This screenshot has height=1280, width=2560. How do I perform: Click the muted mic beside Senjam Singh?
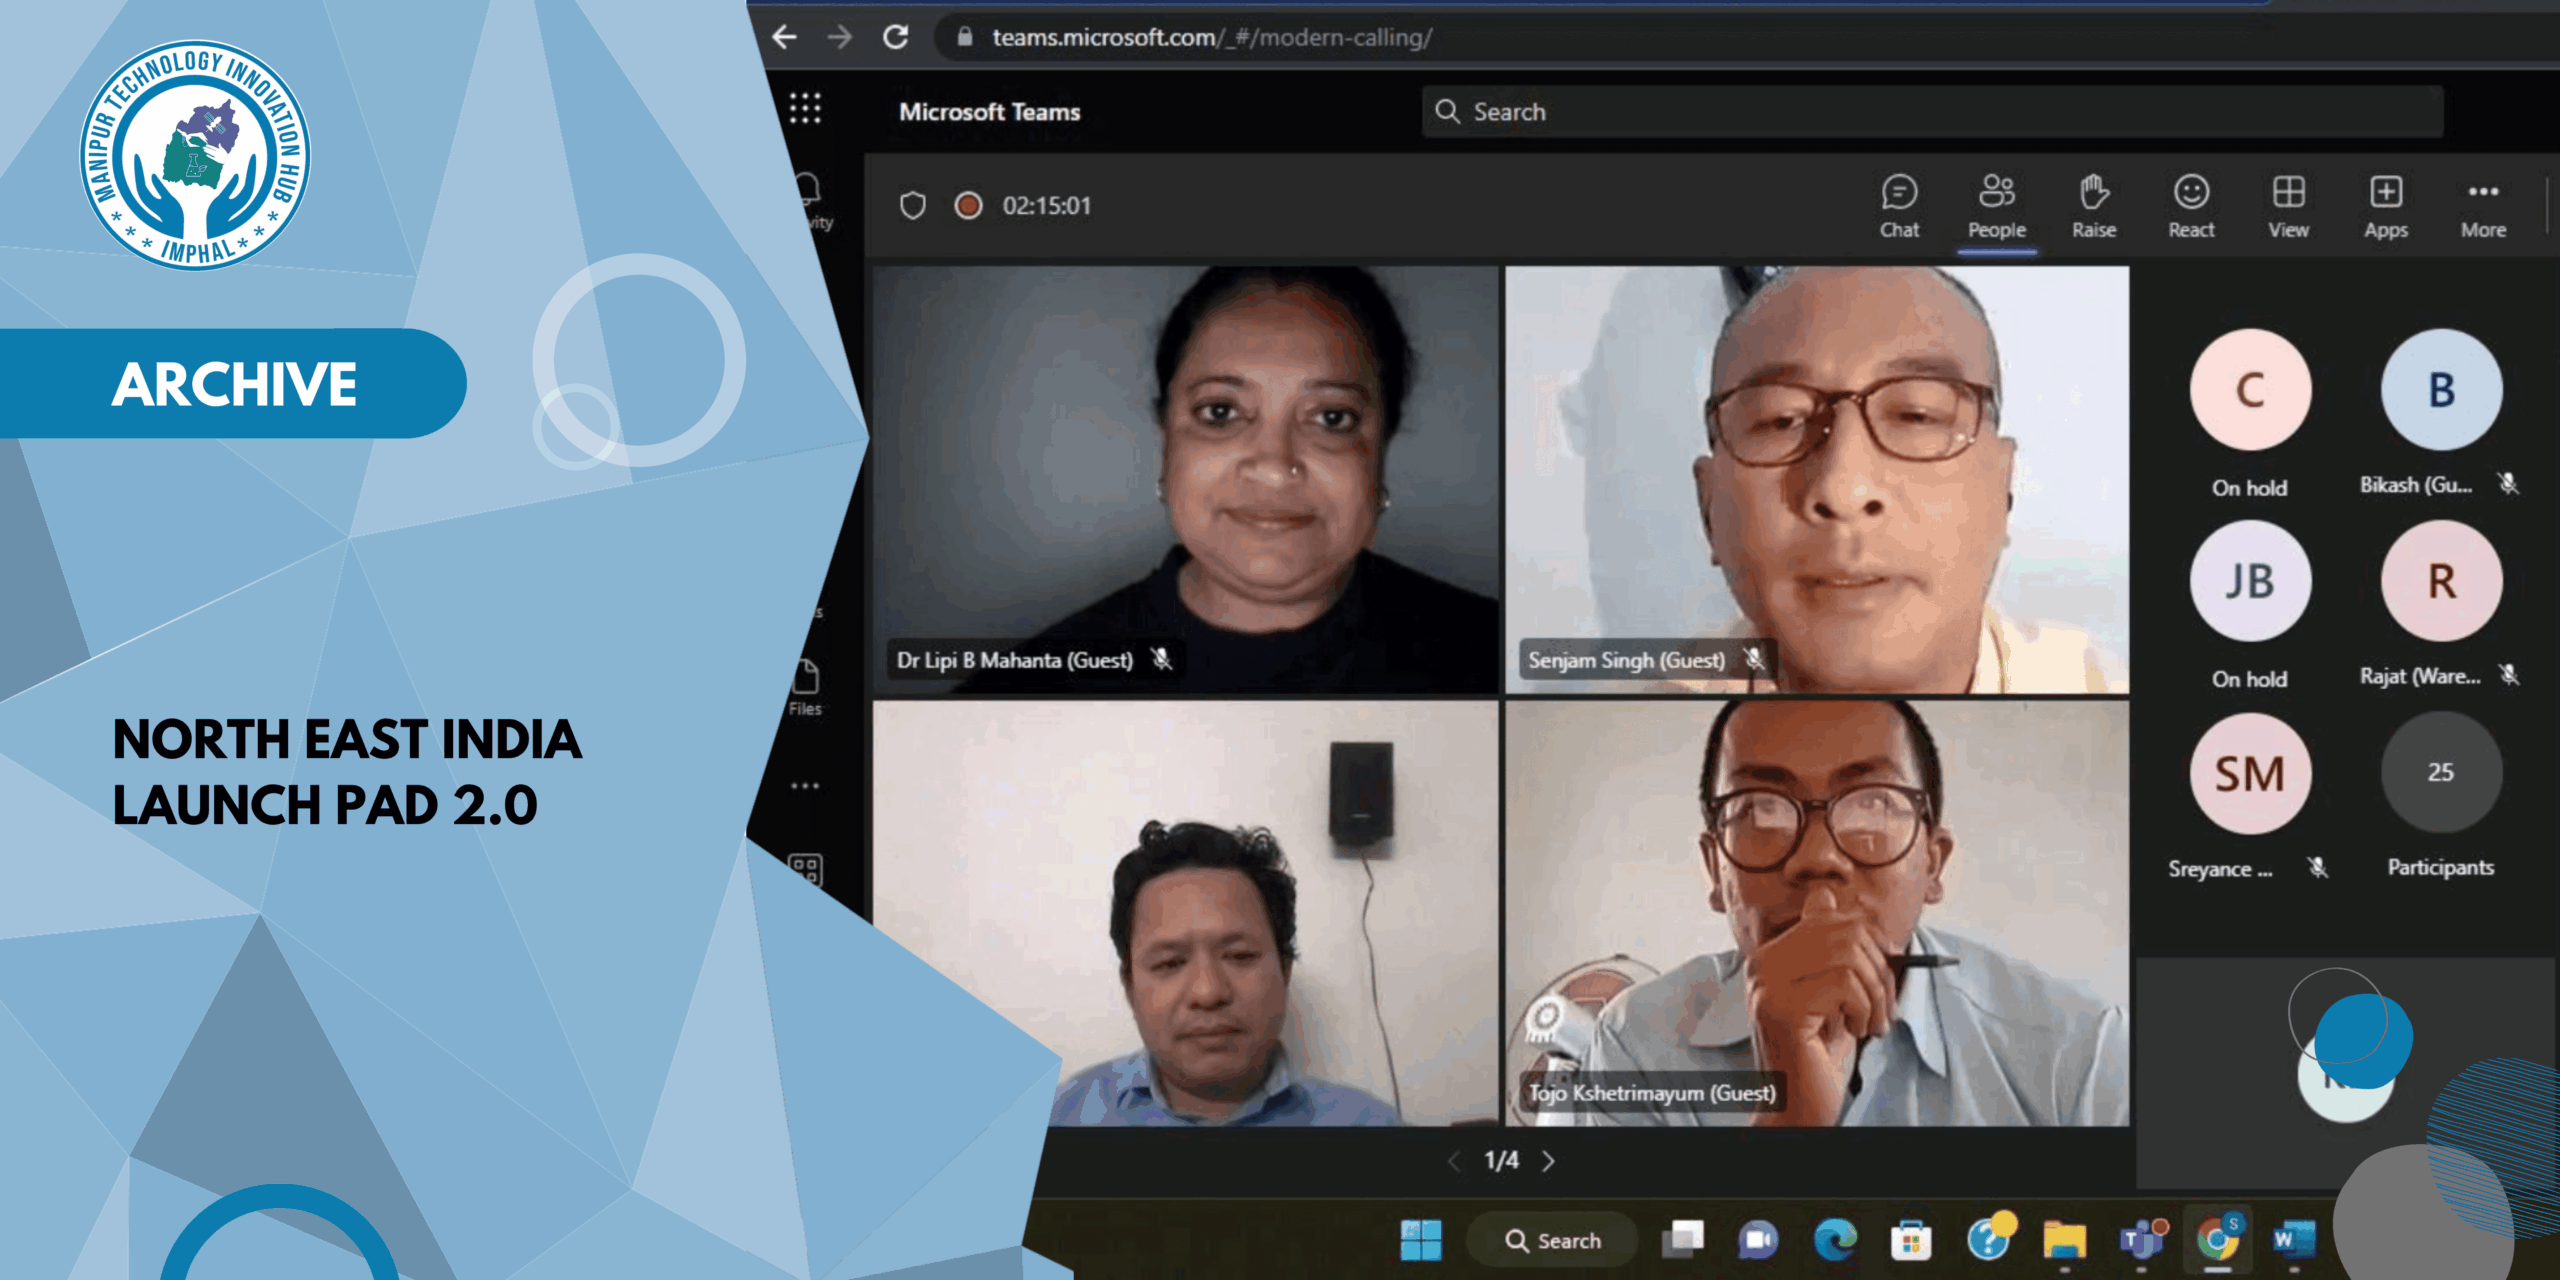coord(1754,659)
